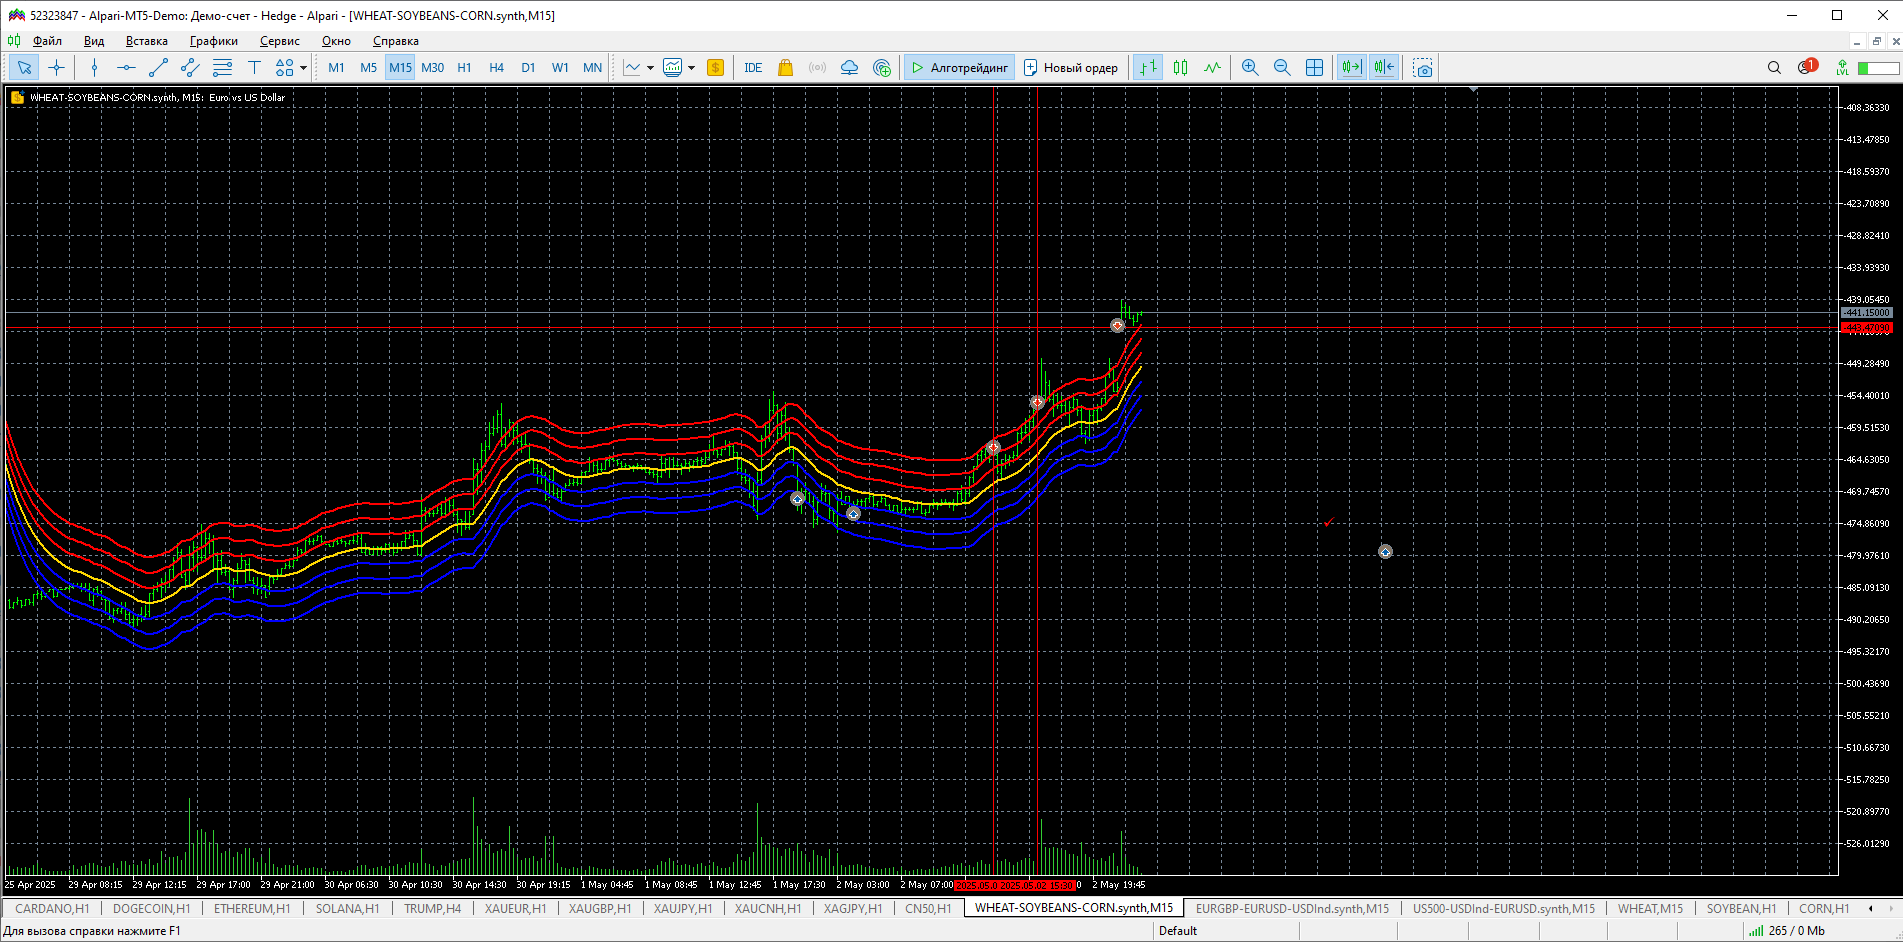Viewport: 1903px width, 942px height.
Task: Toggle the M15 timeframe button
Action: pos(400,68)
